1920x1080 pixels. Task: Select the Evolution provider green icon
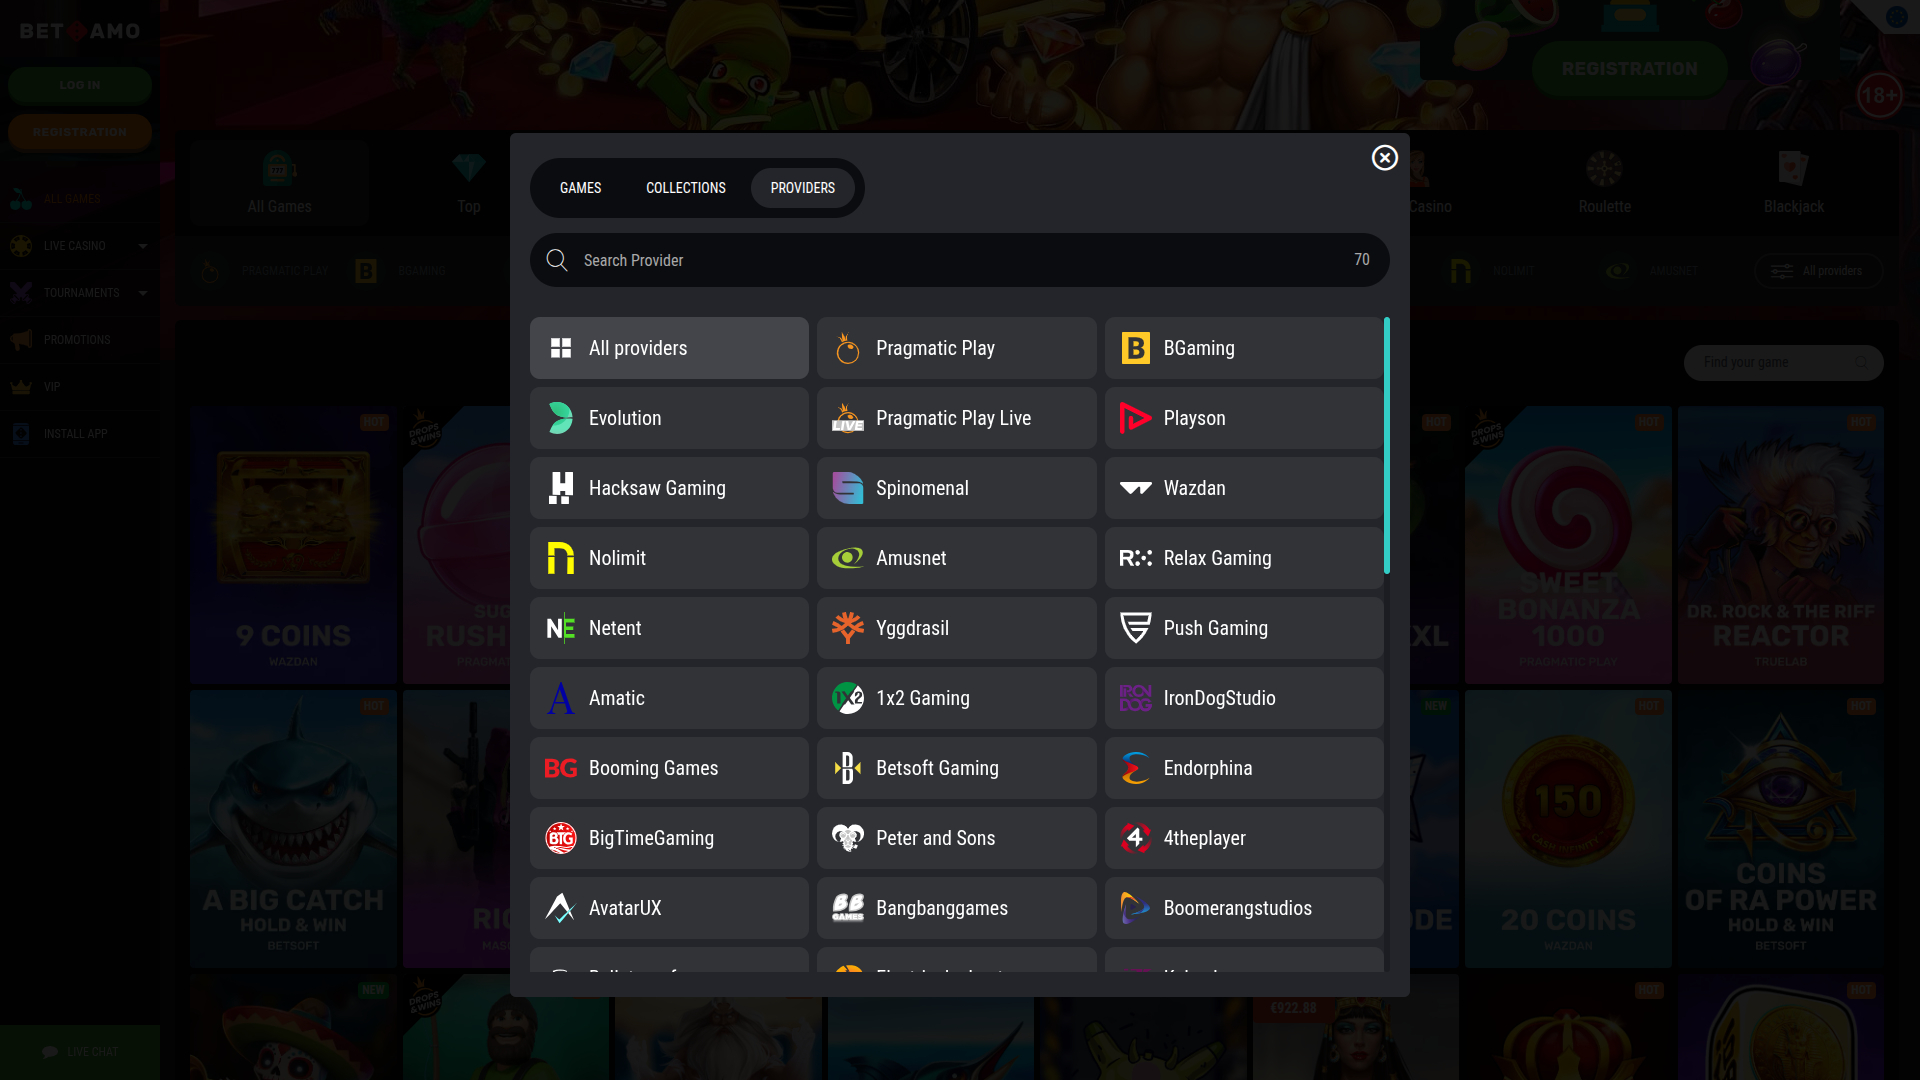560,418
